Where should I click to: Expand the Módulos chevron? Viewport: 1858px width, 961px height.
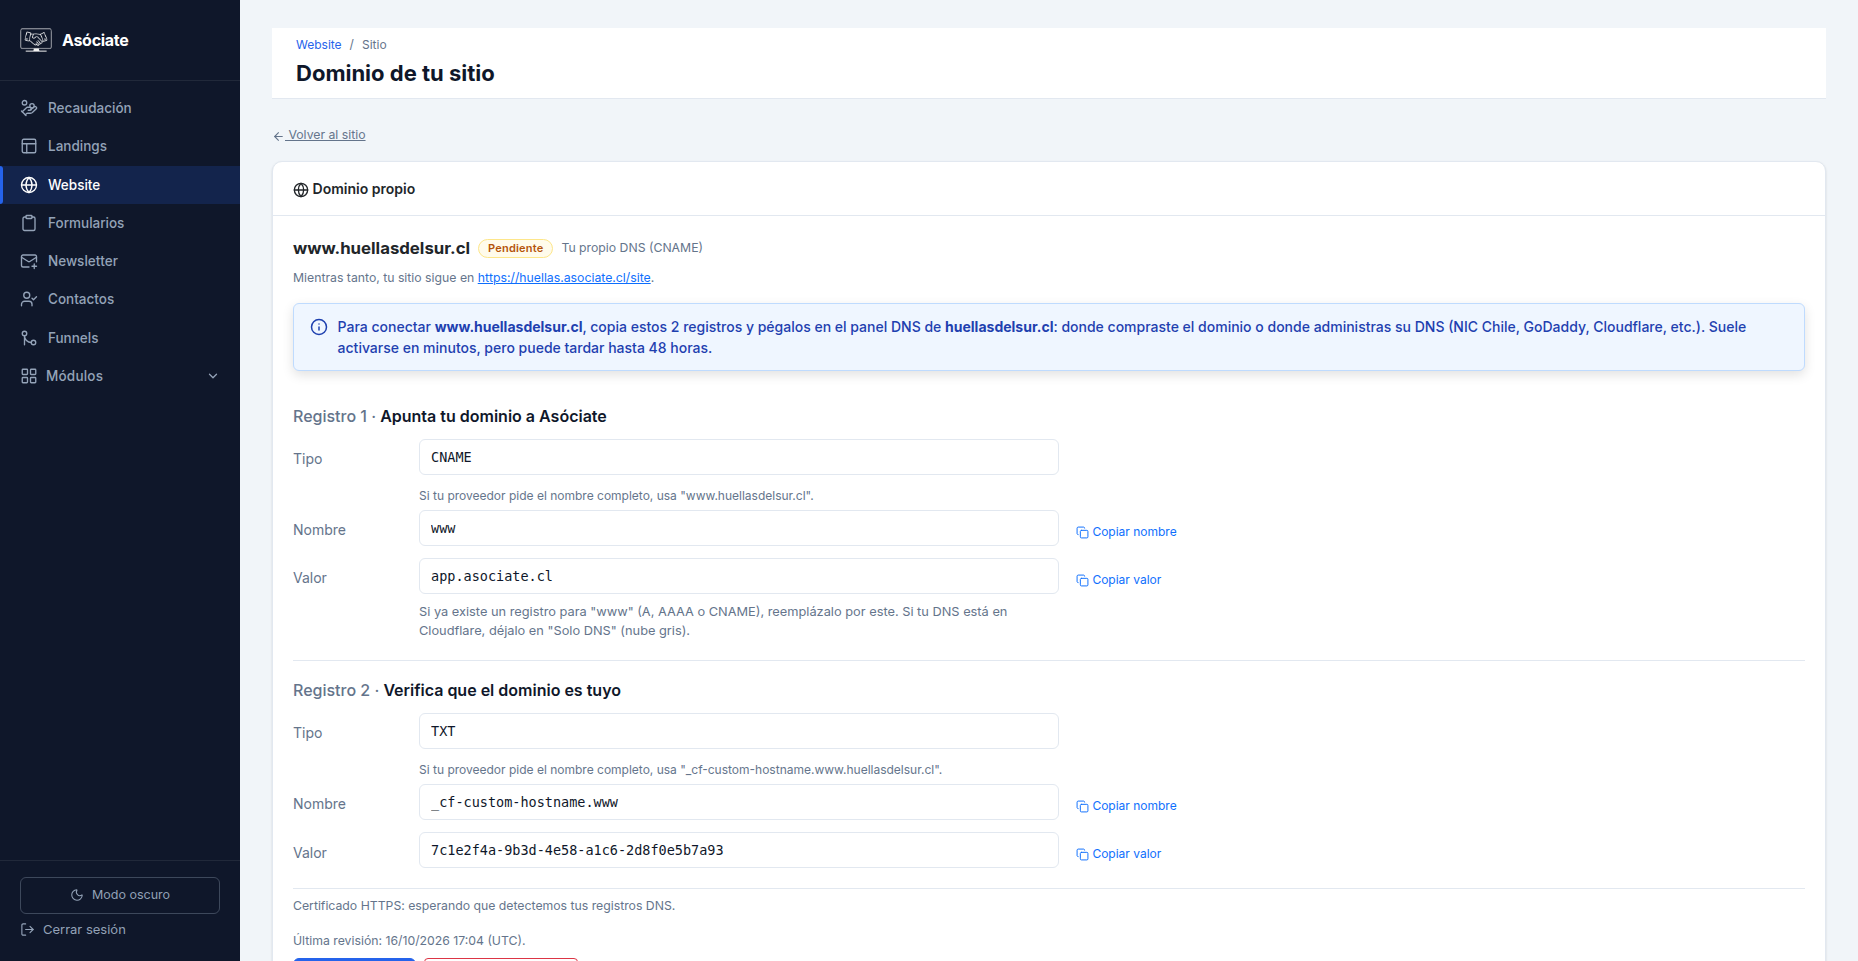click(x=213, y=376)
